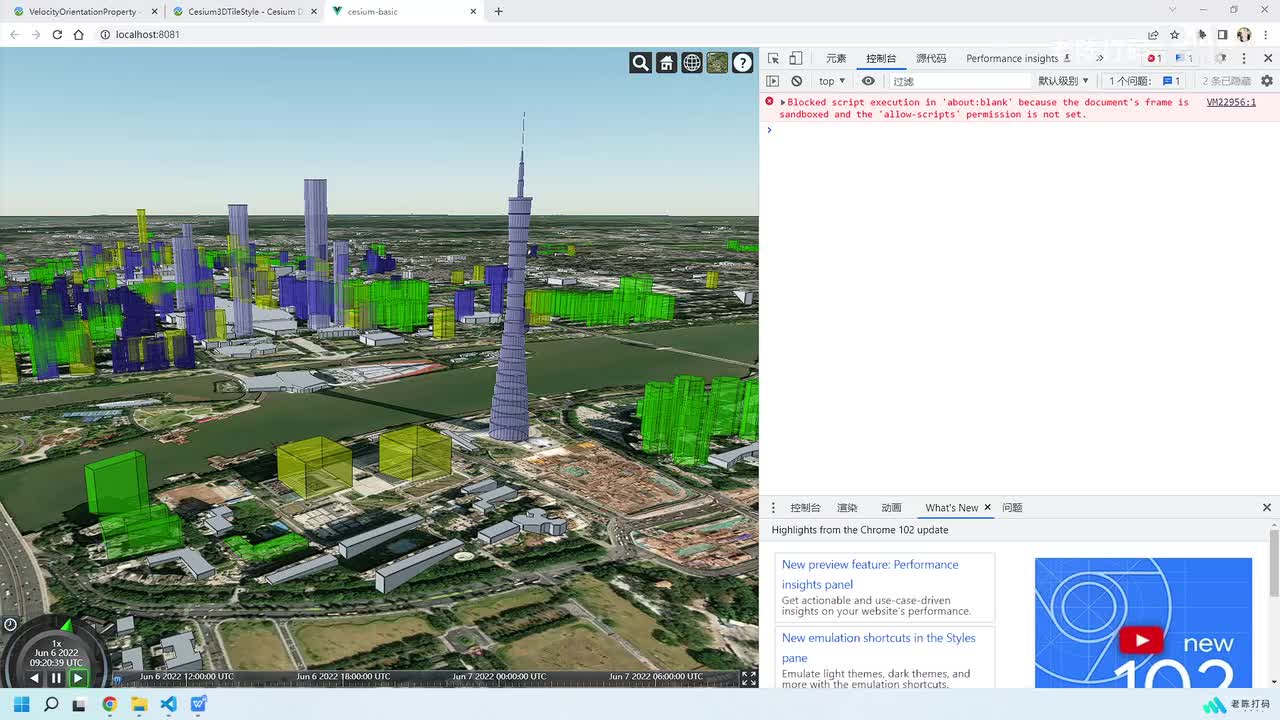Toggle the console sidebar
Image resolution: width=1280 pixels, height=720 pixels.
click(773, 81)
